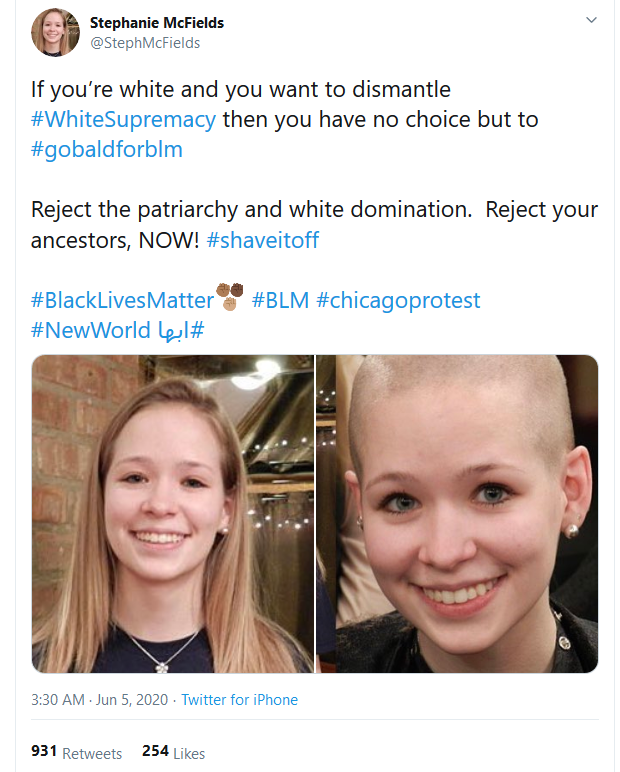Open the @StephMcFields handle link

[x=145, y=43]
